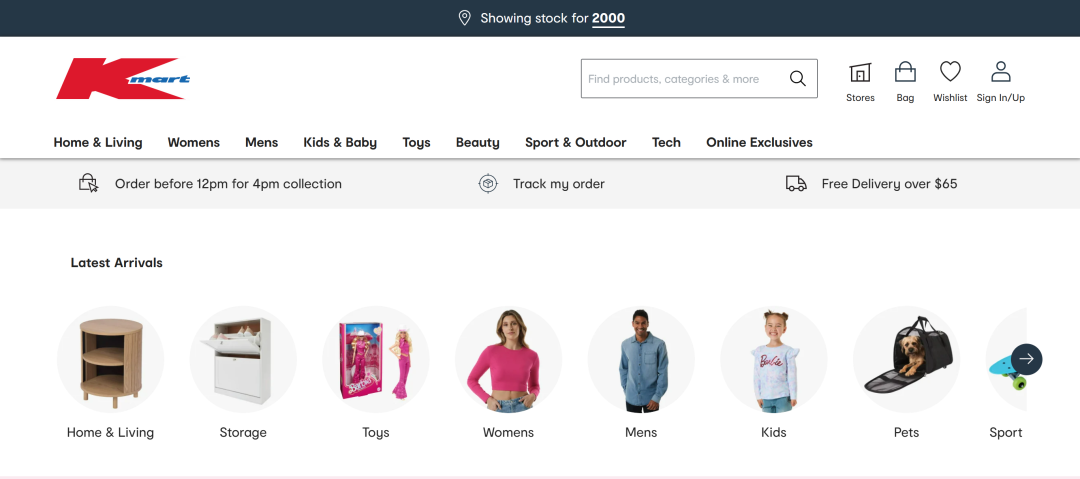Click Order before 12pm collection link
Viewport: 1080px width, 479px height.
228,184
